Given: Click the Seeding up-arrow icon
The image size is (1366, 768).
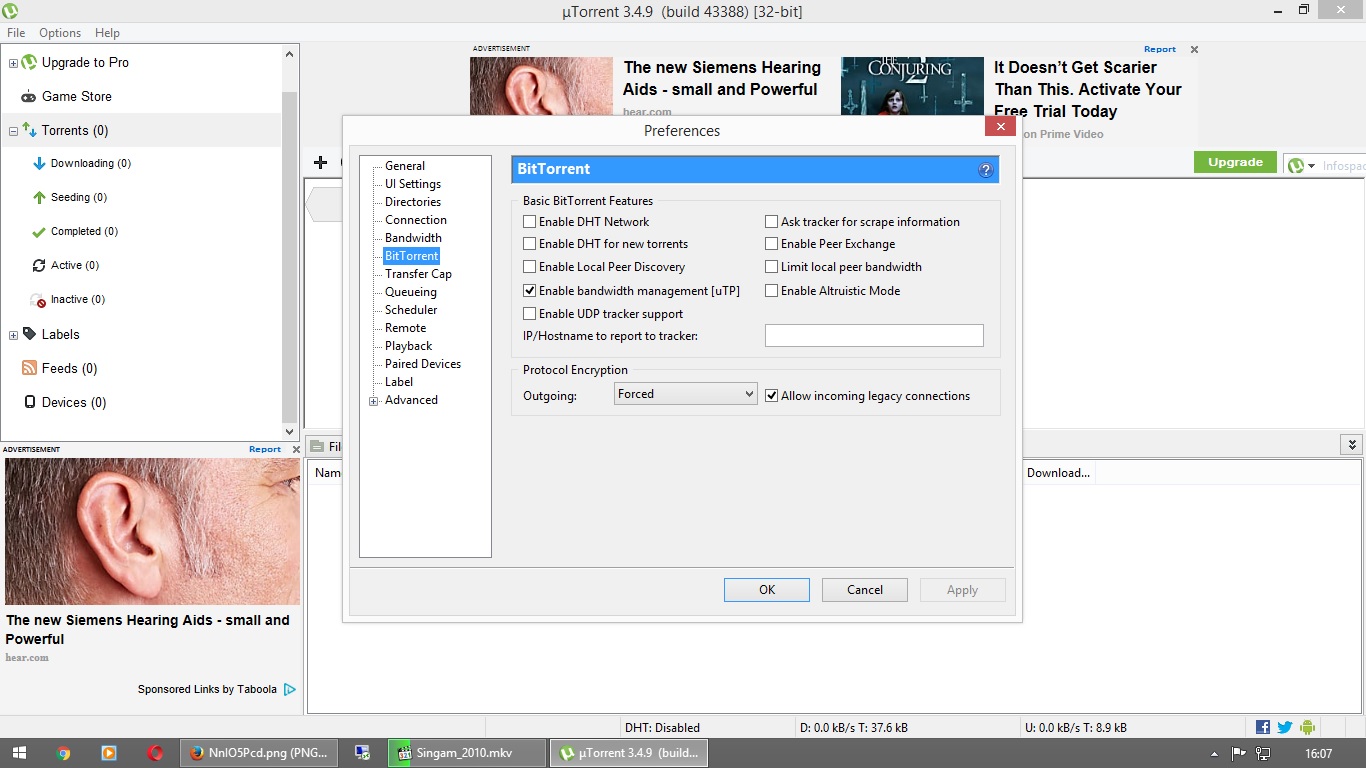Looking at the screenshot, I should (x=39, y=197).
